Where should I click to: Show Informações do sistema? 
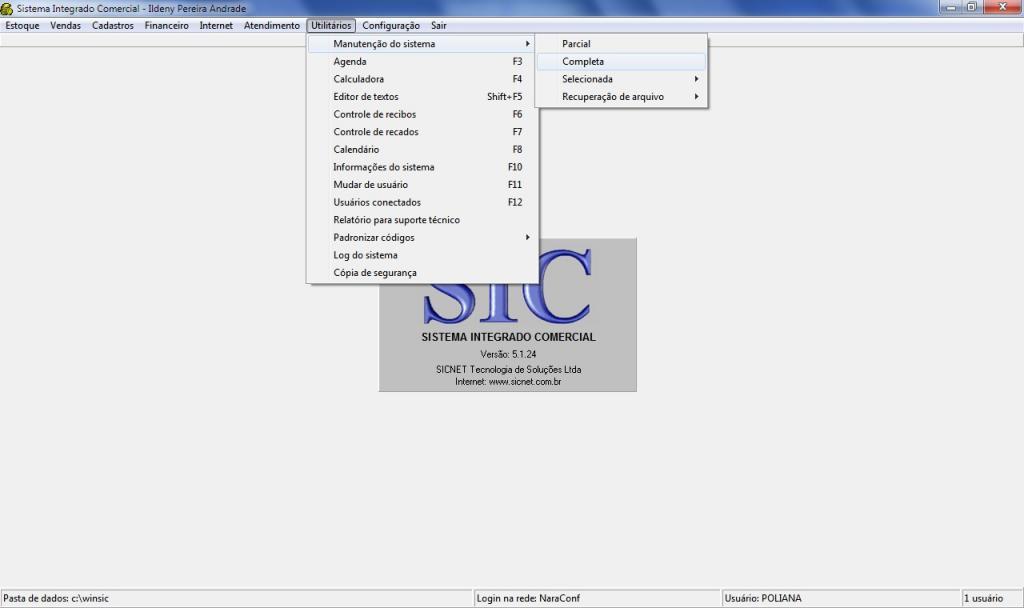pyautogui.click(x=422, y=167)
